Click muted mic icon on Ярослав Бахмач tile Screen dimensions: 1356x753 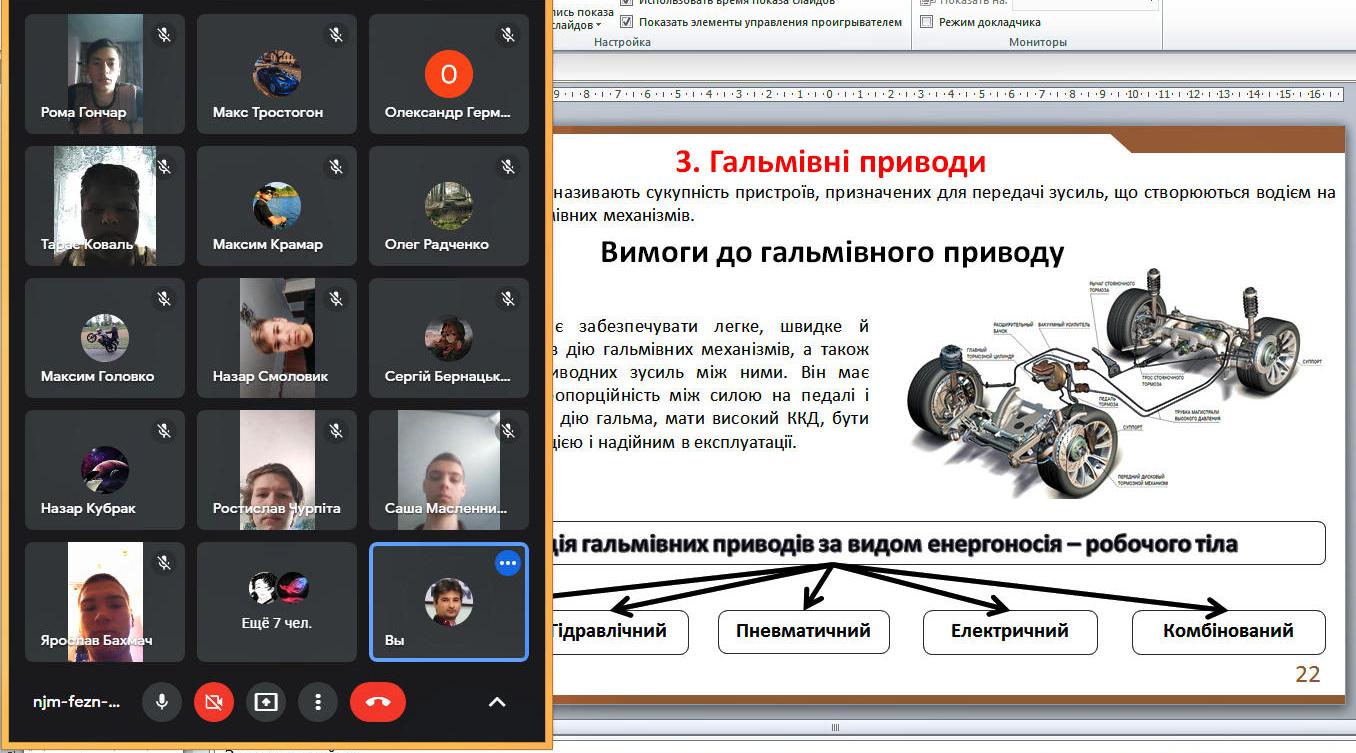pyautogui.click(x=164, y=563)
